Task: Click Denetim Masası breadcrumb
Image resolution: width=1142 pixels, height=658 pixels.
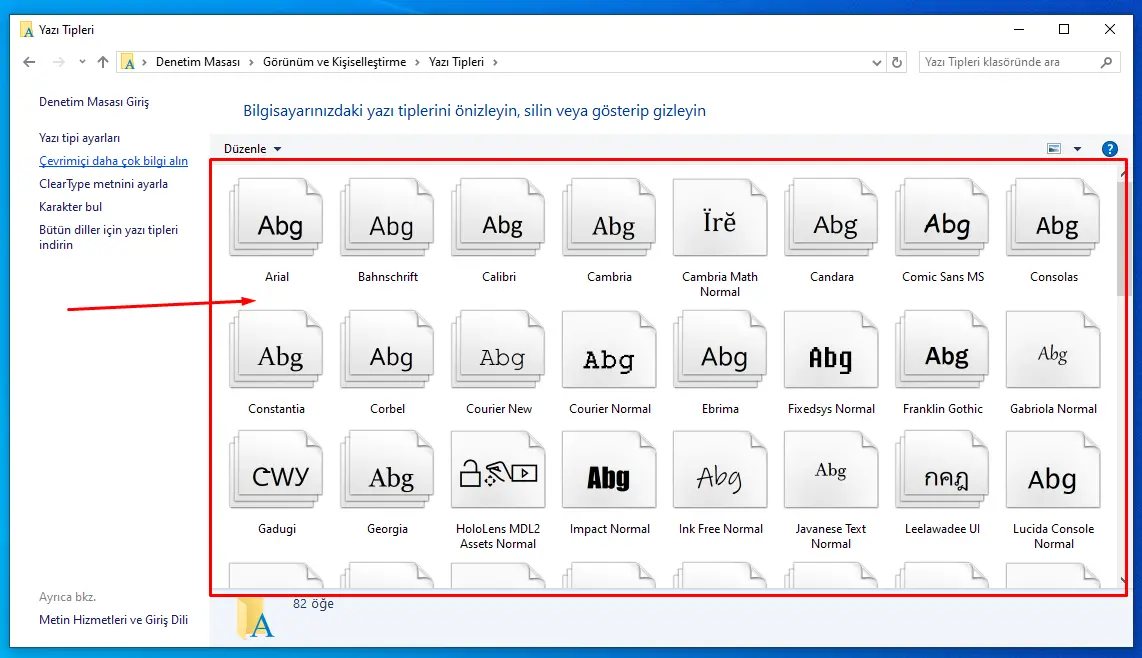Action: [x=197, y=62]
